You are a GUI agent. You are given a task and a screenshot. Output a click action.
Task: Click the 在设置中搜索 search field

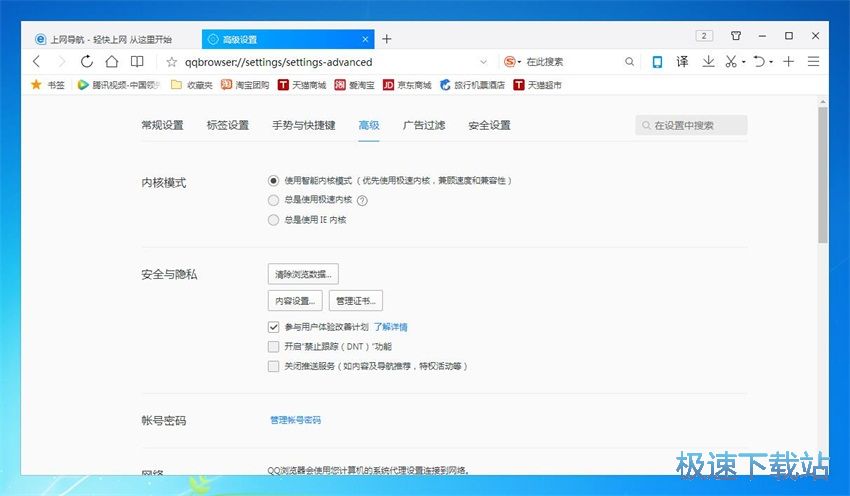coord(691,125)
